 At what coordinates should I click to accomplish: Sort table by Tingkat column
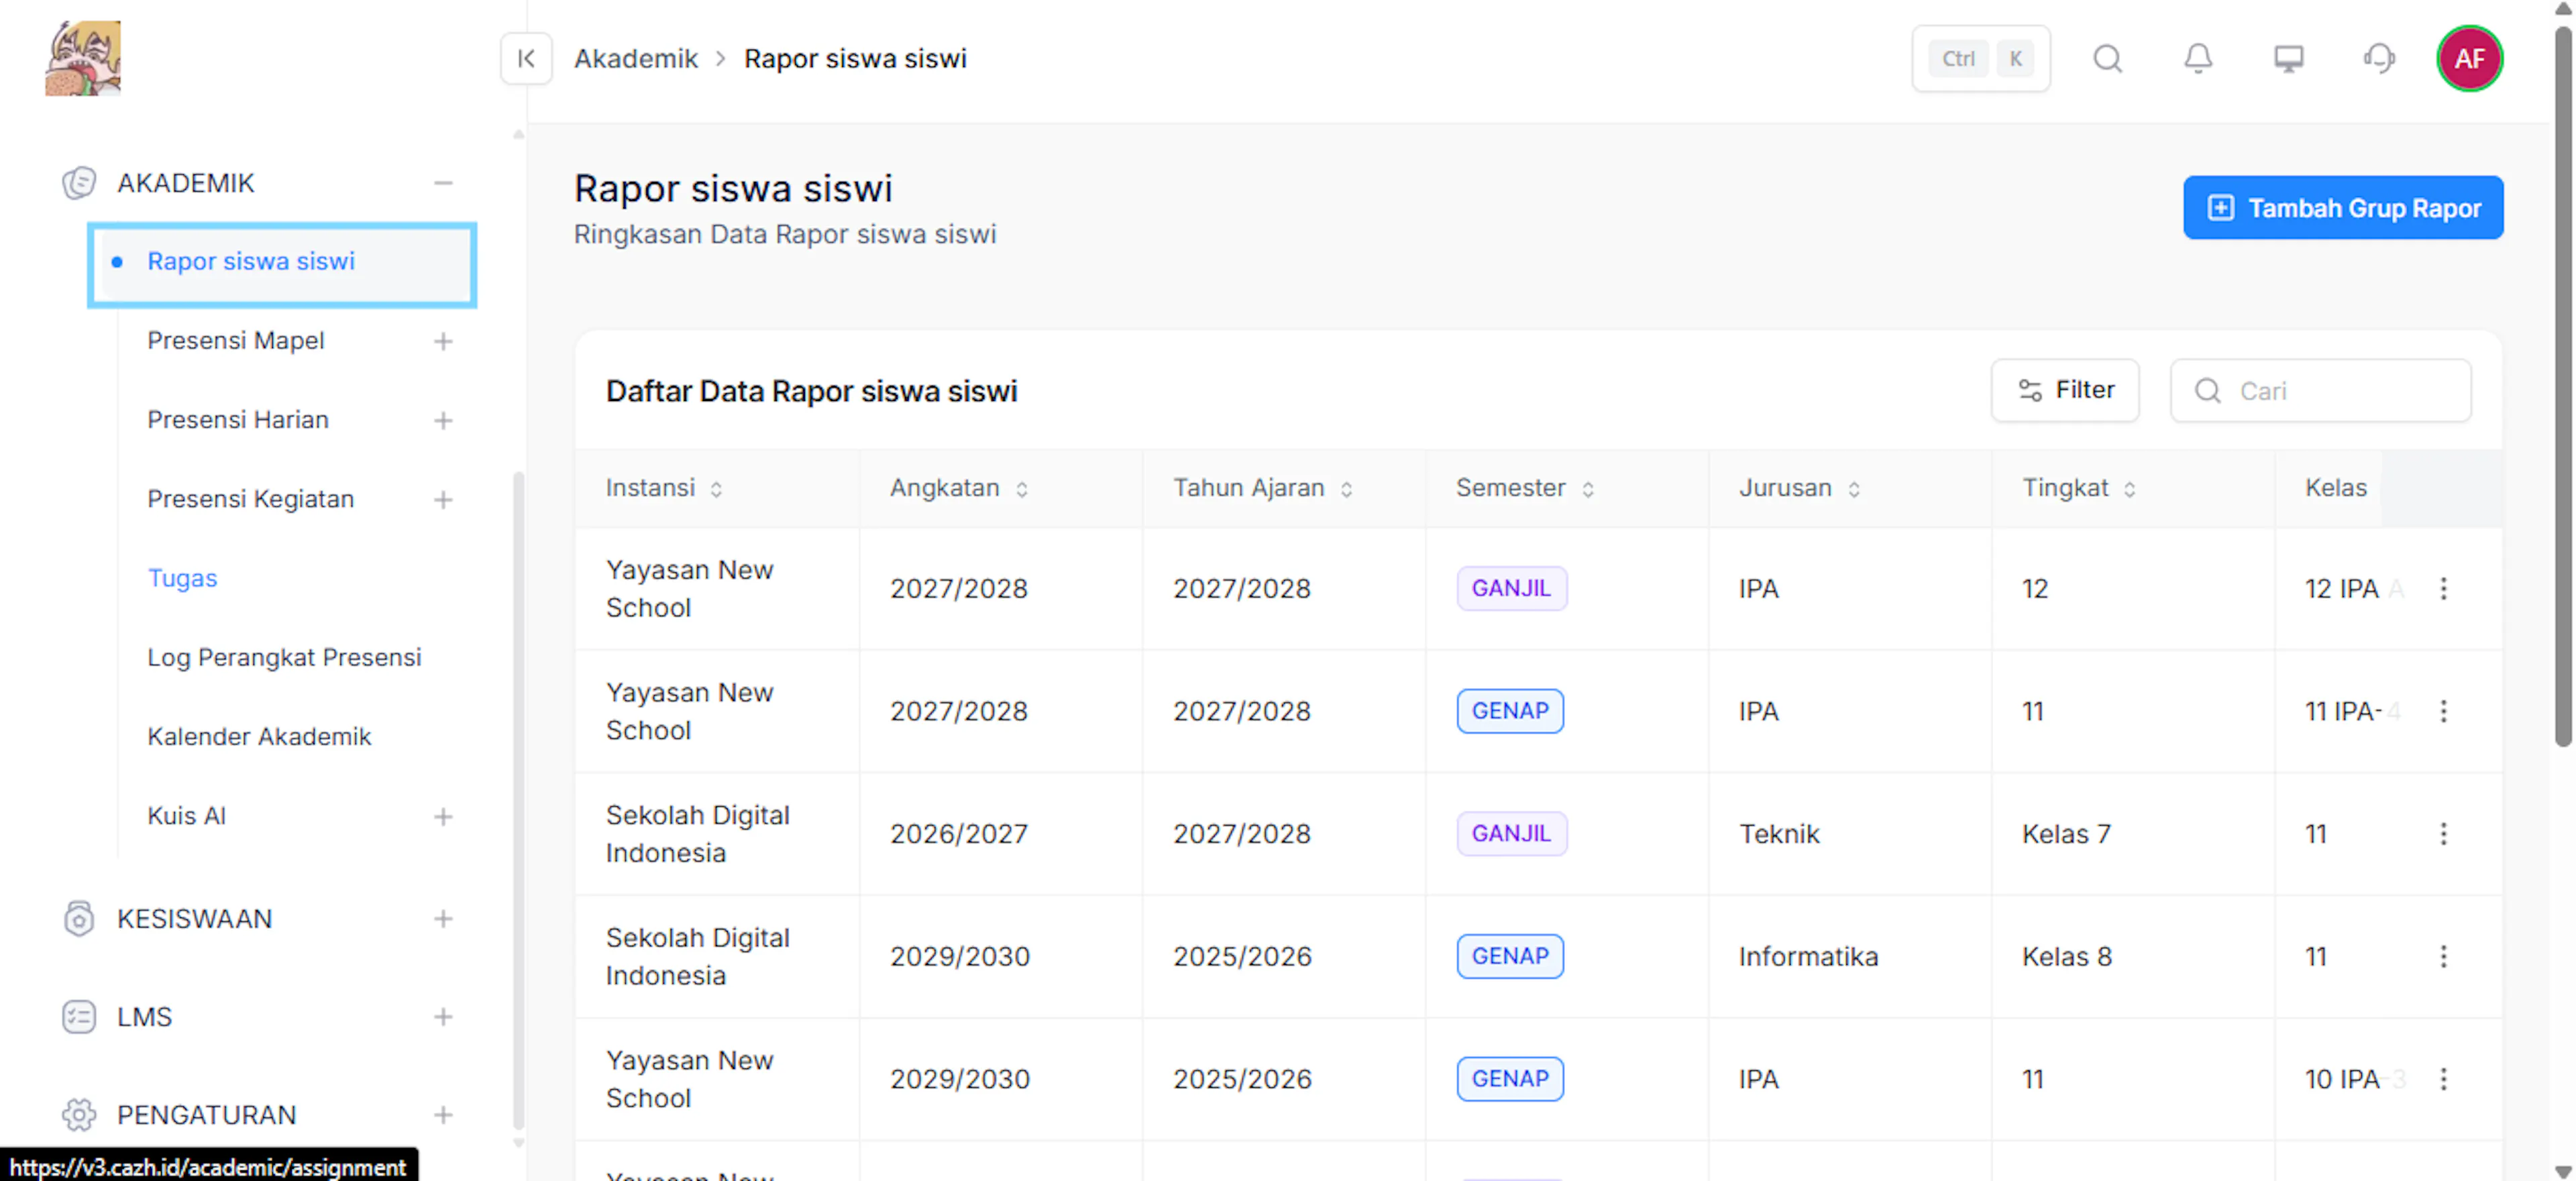tap(2129, 489)
